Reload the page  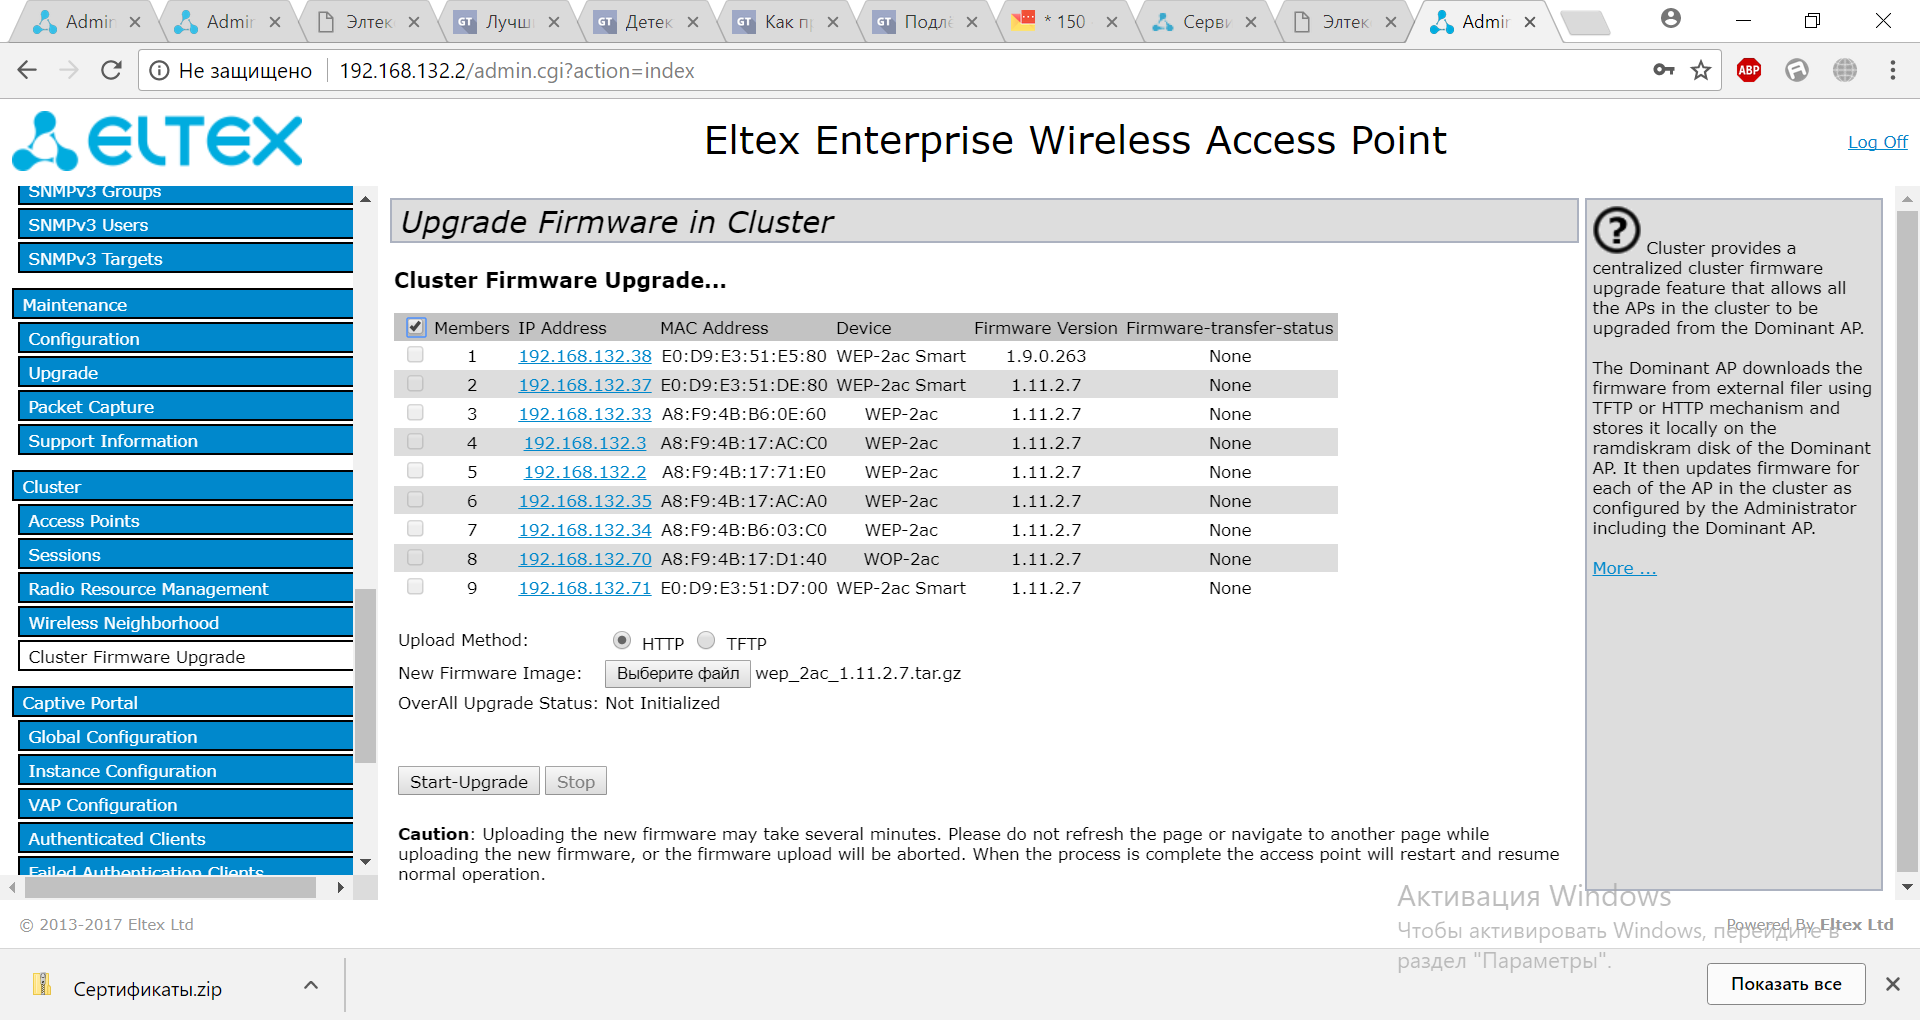111,70
